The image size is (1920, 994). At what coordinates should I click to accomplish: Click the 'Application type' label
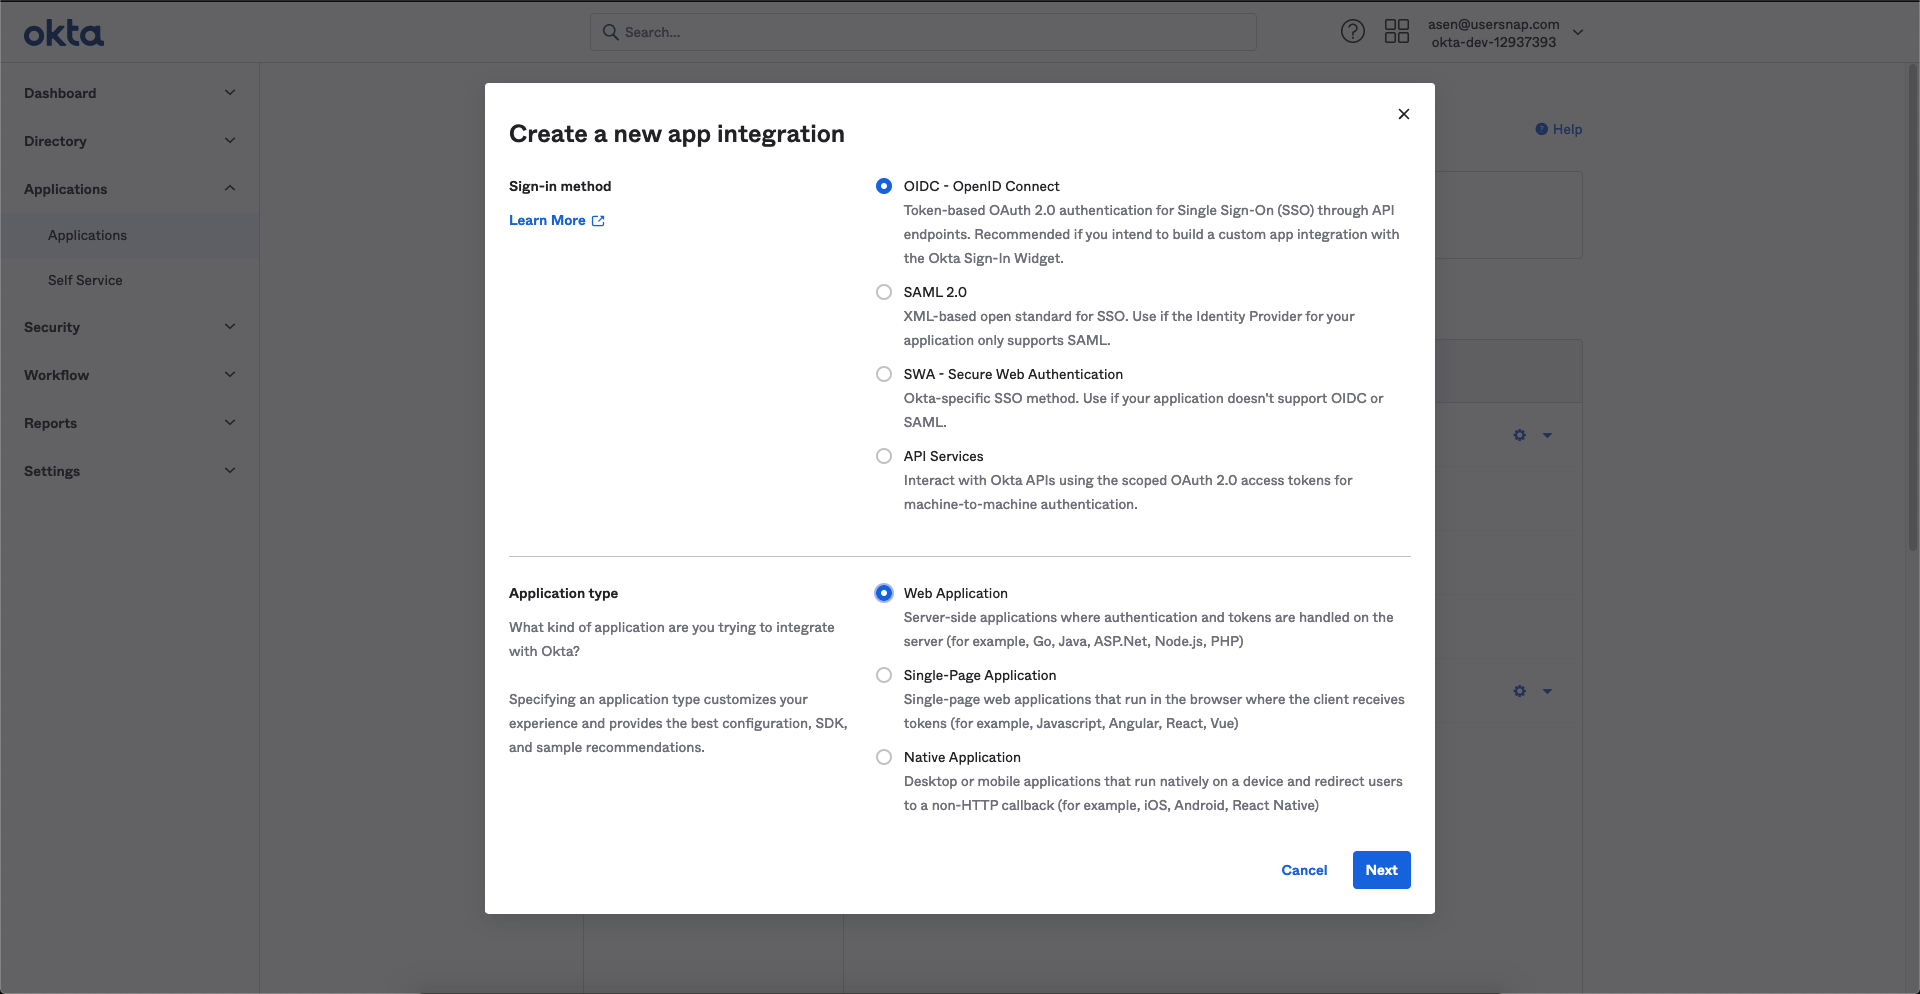[563, 593]
